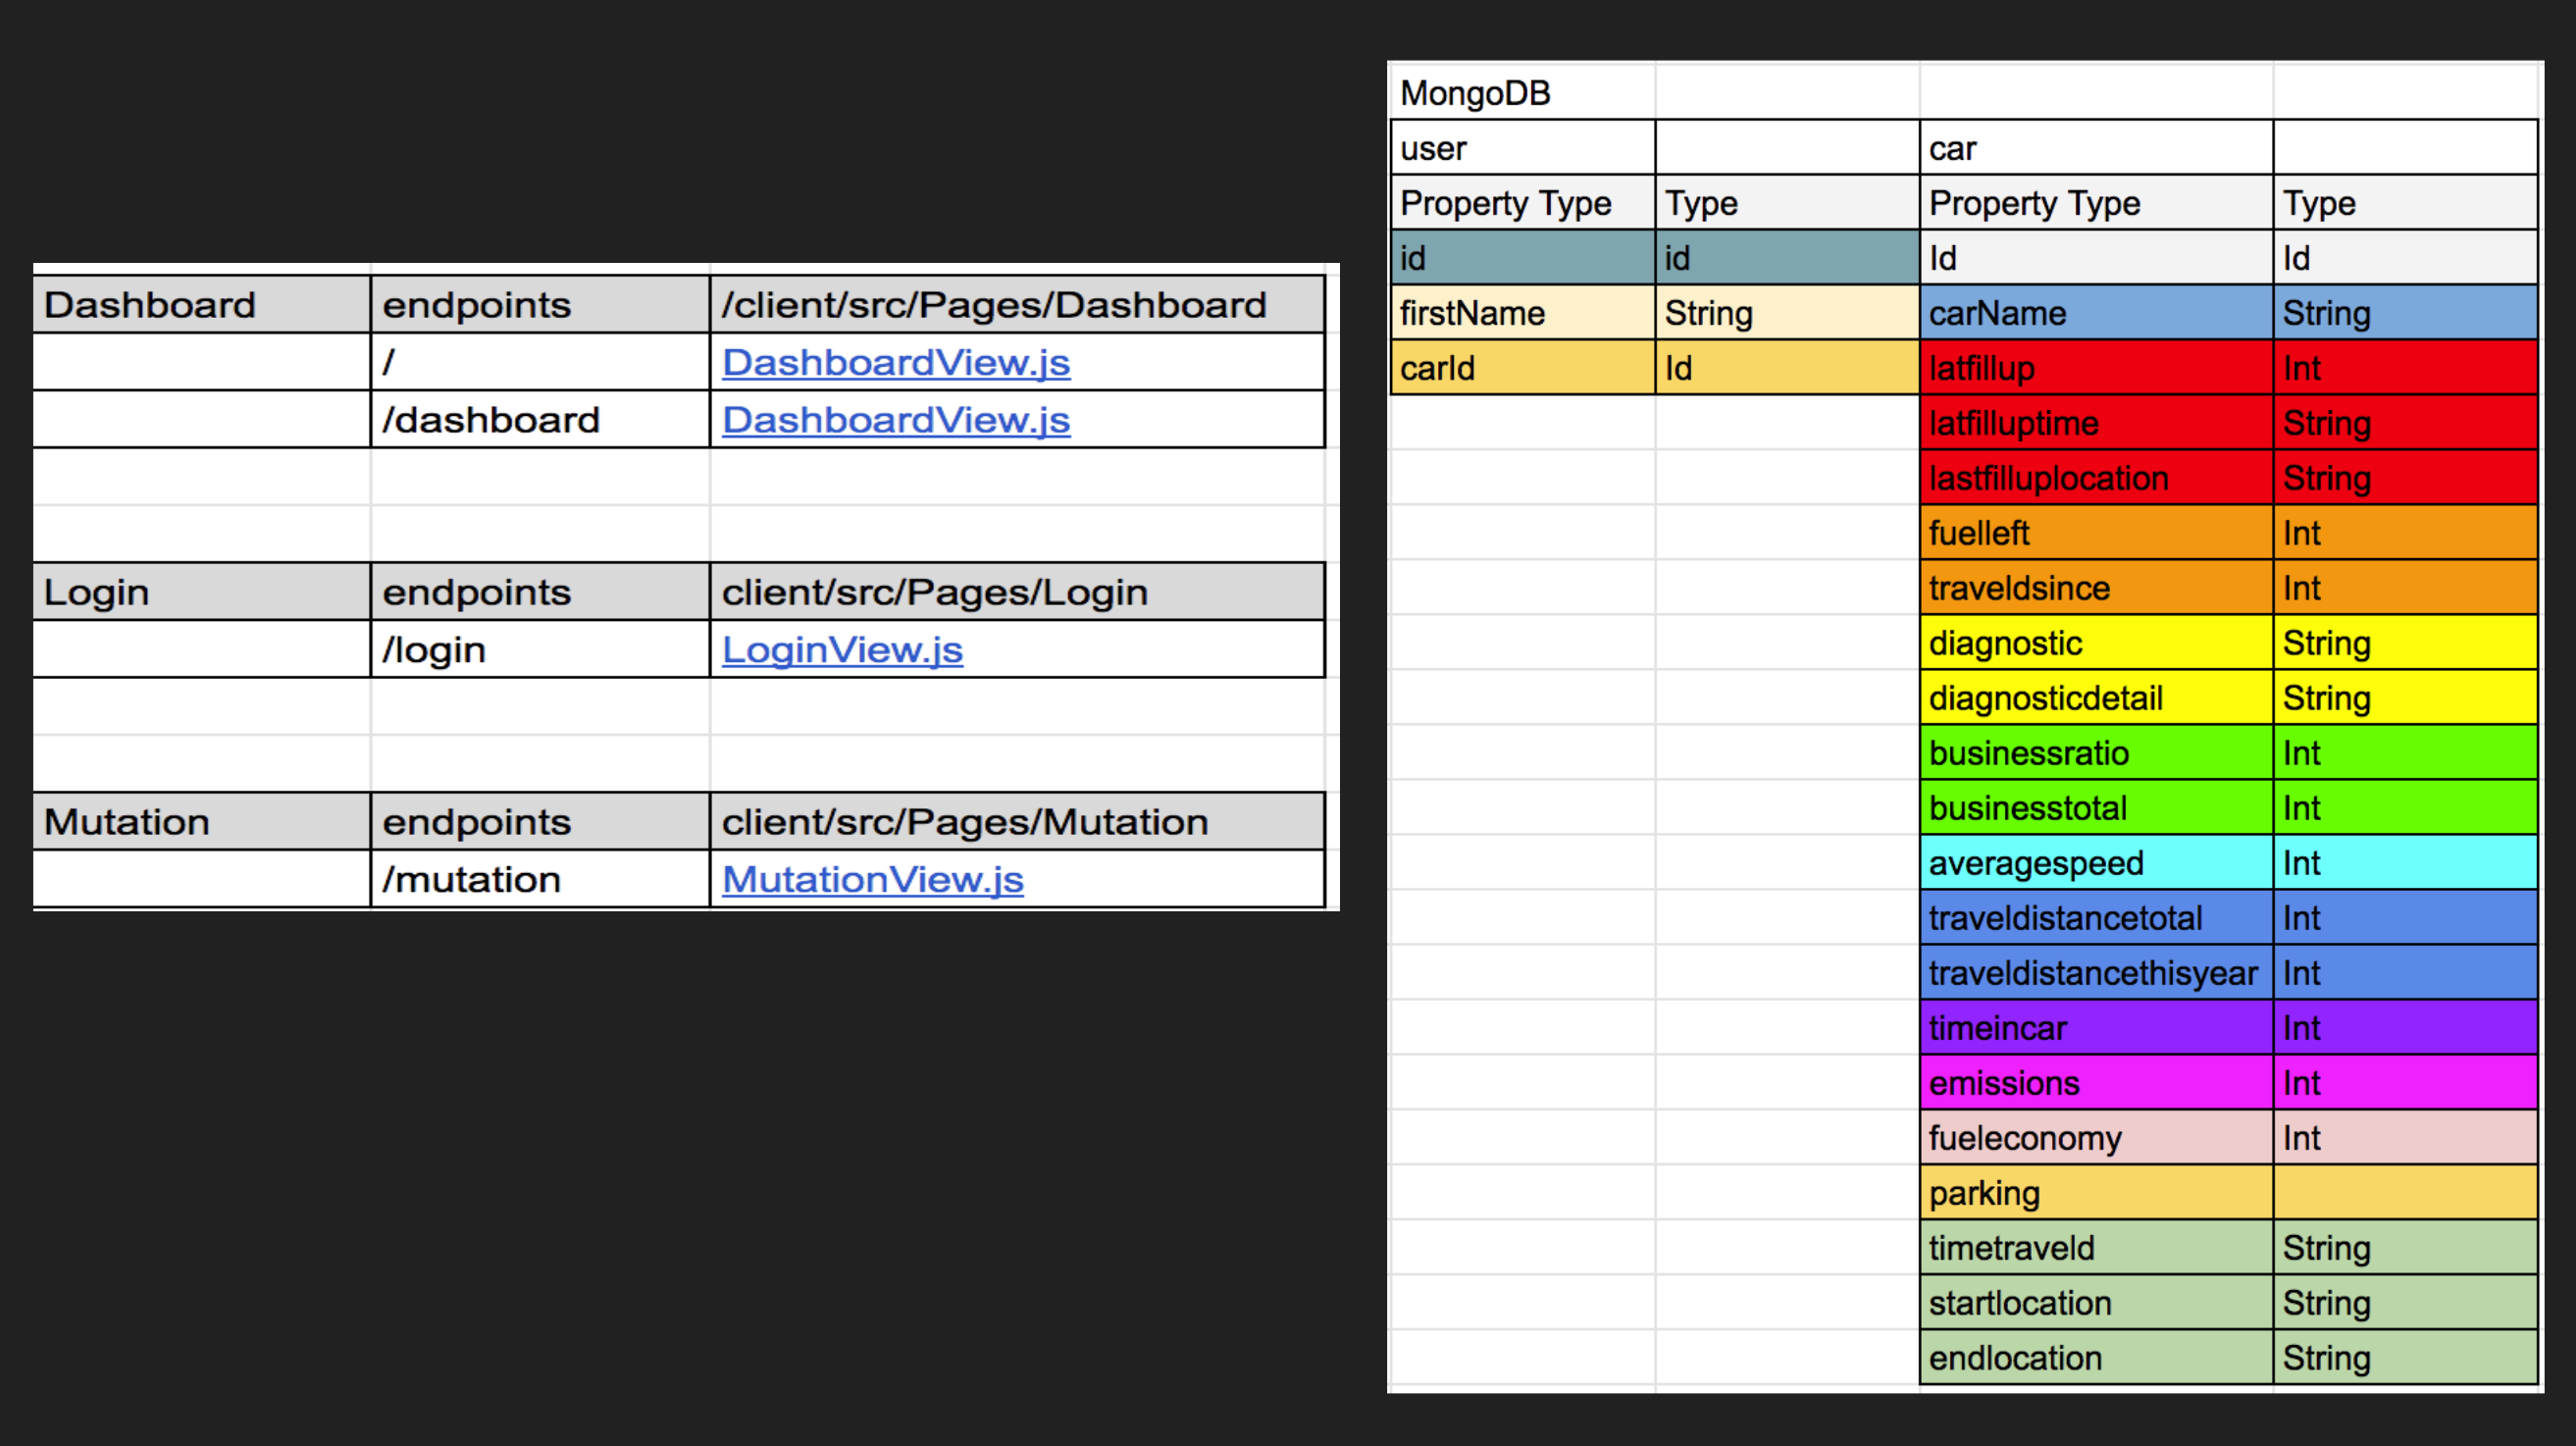Open the MutationView.js link
The height and width of the screenshot is (1446, 2576).
tap(872, 879)
